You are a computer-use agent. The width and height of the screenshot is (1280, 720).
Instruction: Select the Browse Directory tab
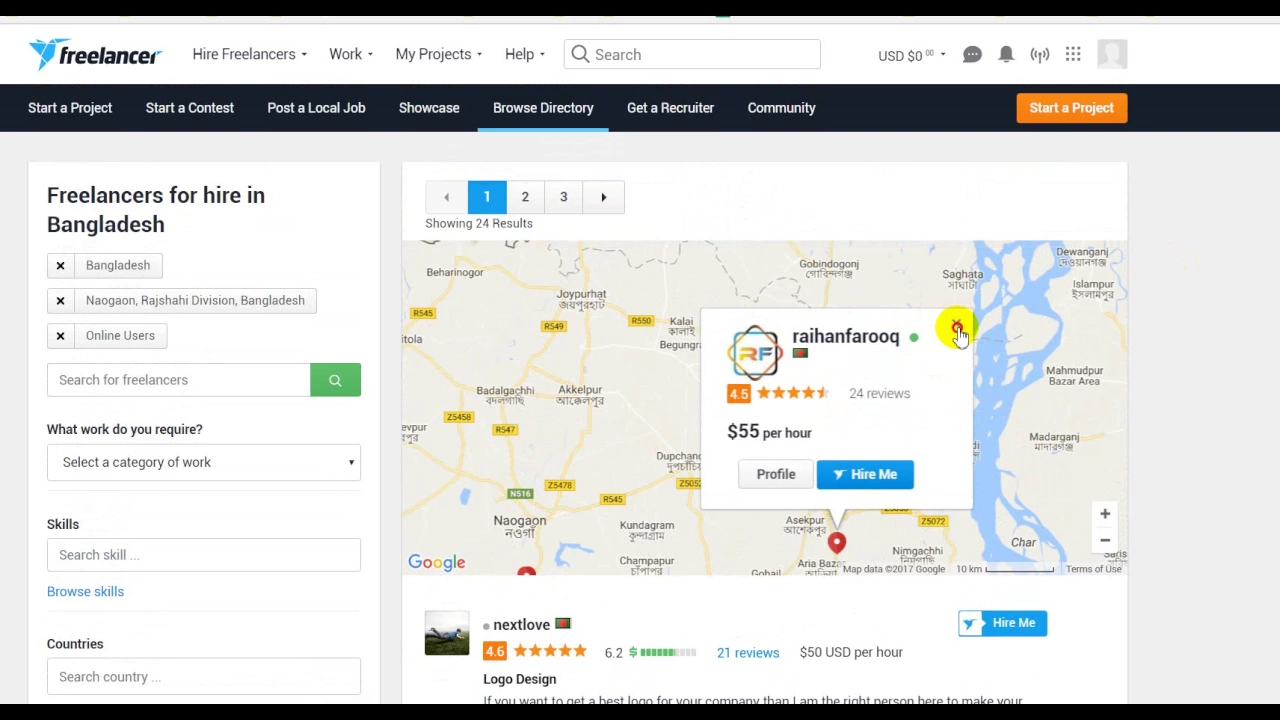(543, 108)
